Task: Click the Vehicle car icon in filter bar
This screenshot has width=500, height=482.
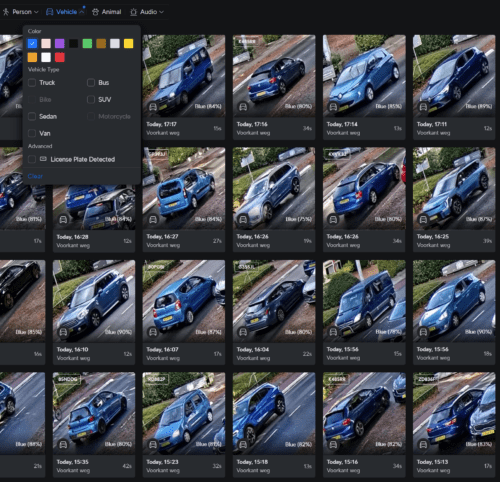Action: 49,12
